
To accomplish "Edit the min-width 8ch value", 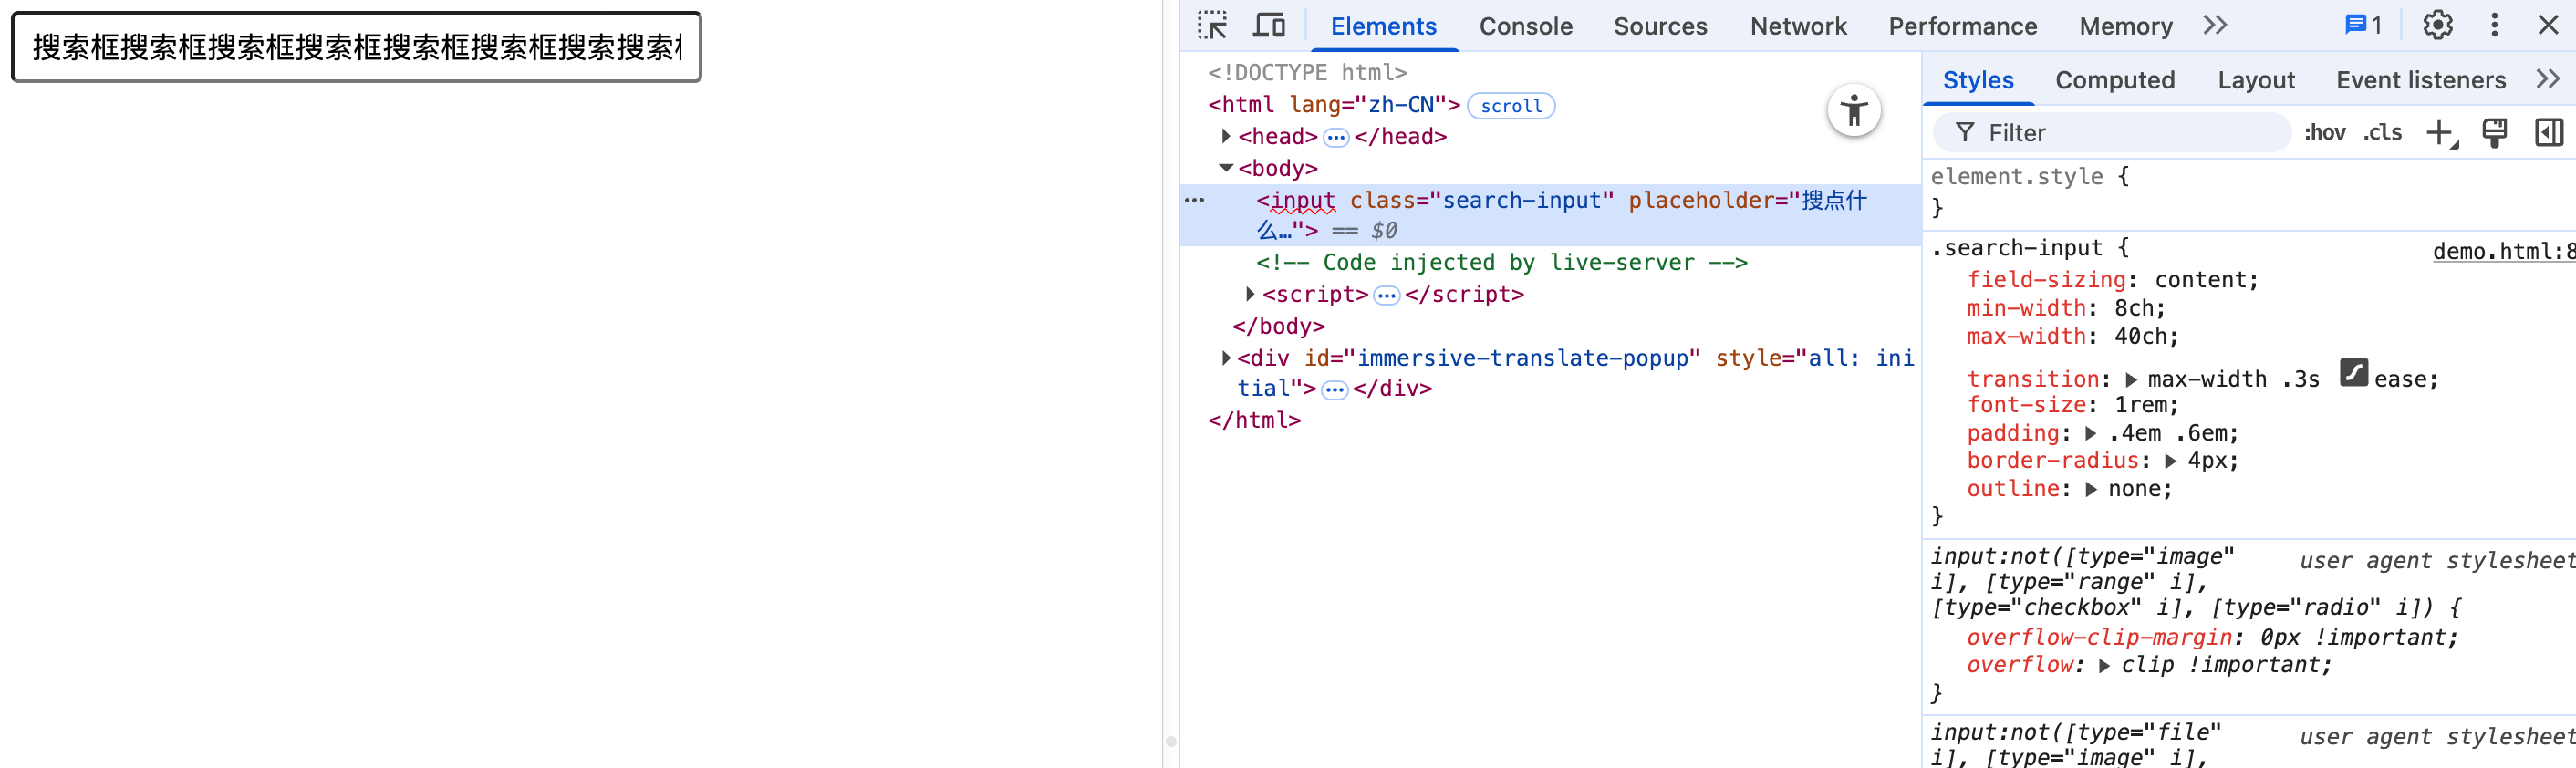I will tap(2133, 308).
